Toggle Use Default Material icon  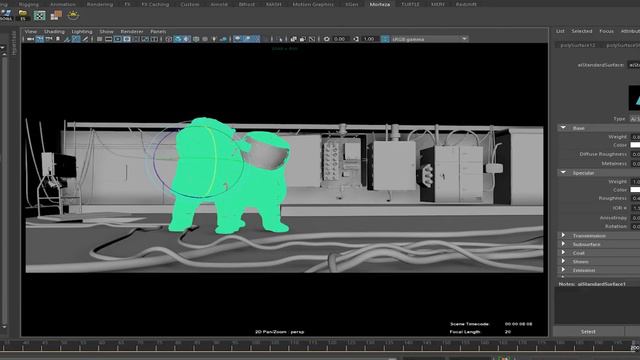(x=187, y=39)
